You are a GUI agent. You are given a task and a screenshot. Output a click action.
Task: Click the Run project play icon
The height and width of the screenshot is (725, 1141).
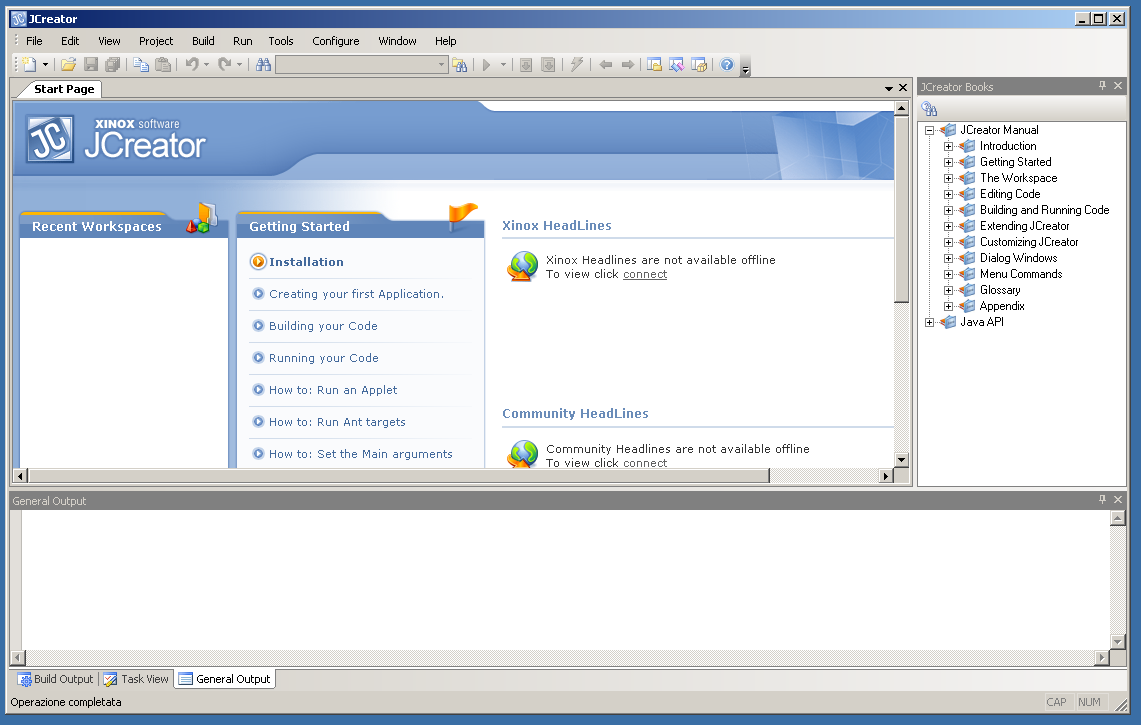pyautogui.click(x=487, y=65)
